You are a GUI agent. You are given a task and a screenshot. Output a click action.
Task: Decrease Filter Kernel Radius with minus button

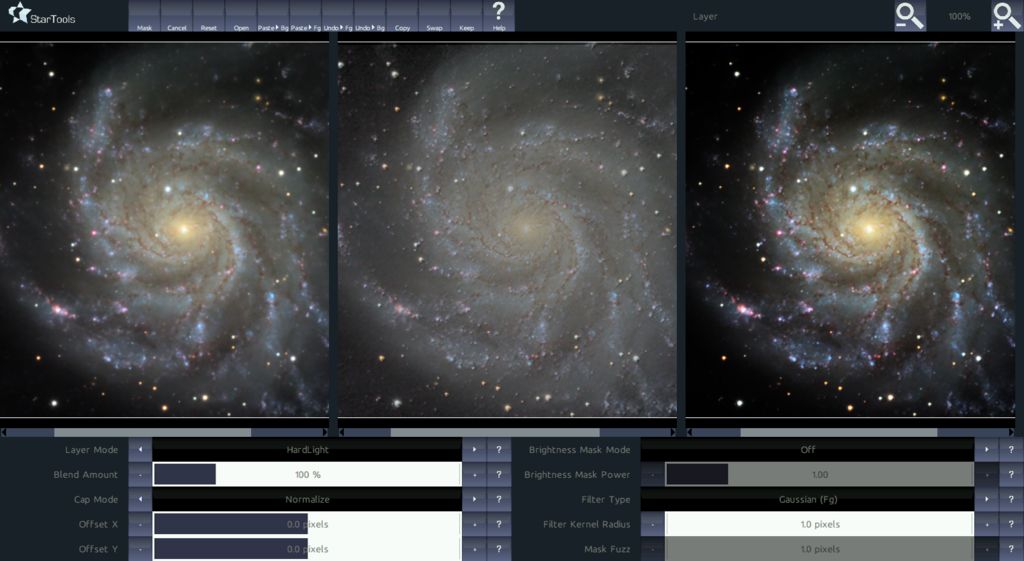click(x=653, y=524)
